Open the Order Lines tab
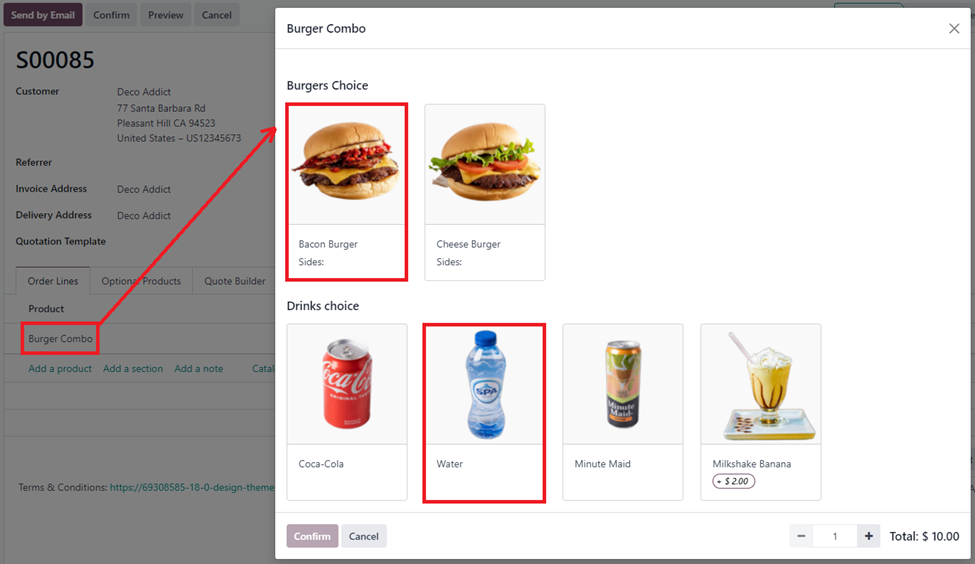 coord(53,281)
